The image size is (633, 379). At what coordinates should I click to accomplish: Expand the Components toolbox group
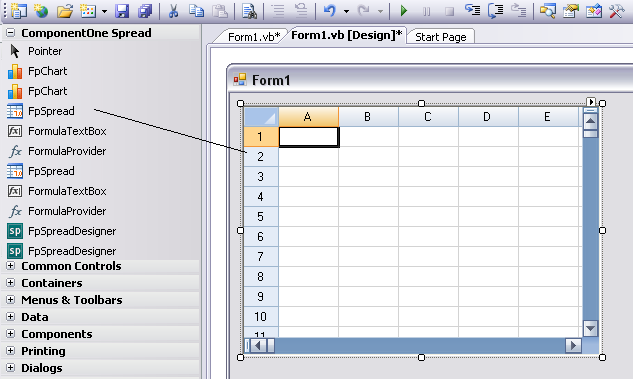pyautogui.click(x=11, y=334)
